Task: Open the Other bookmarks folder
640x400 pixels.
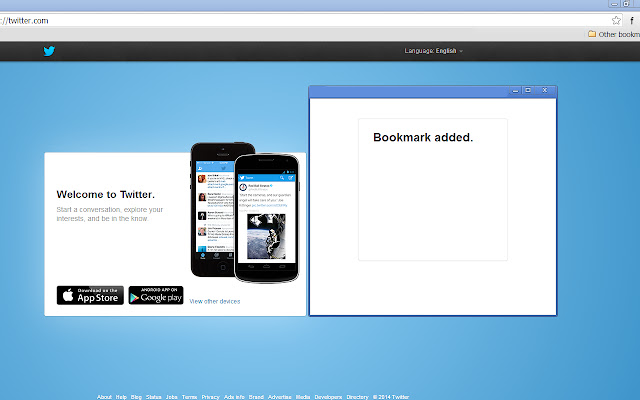Action: (x=613, y=34)
